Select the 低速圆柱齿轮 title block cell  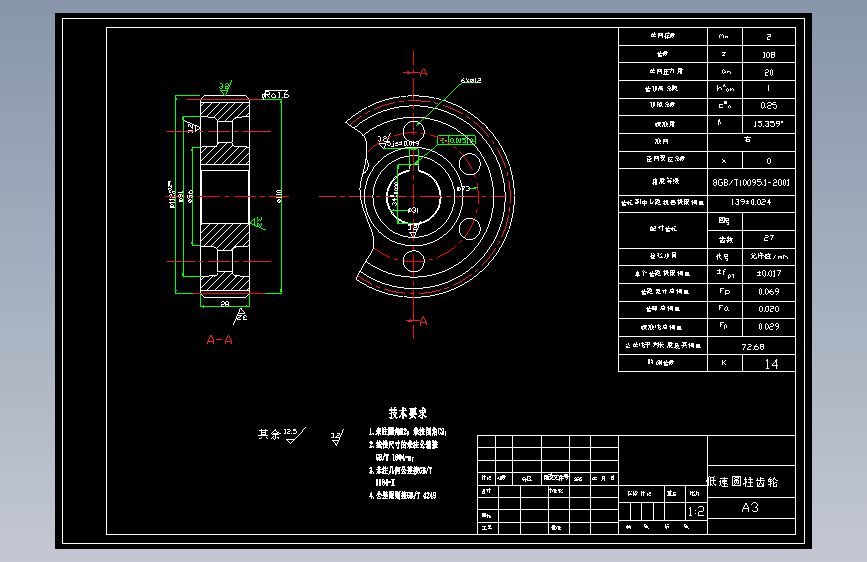751,481
